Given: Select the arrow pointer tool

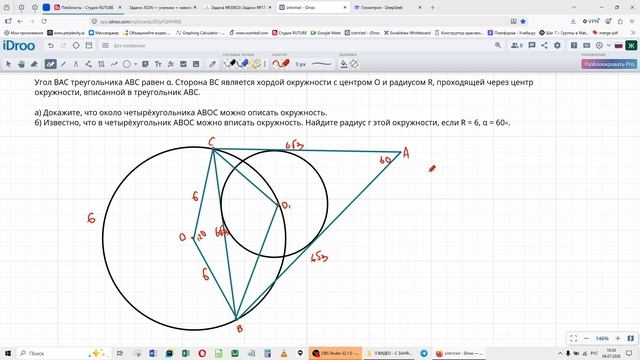Looking at the screenshot, I should point(8,64).
